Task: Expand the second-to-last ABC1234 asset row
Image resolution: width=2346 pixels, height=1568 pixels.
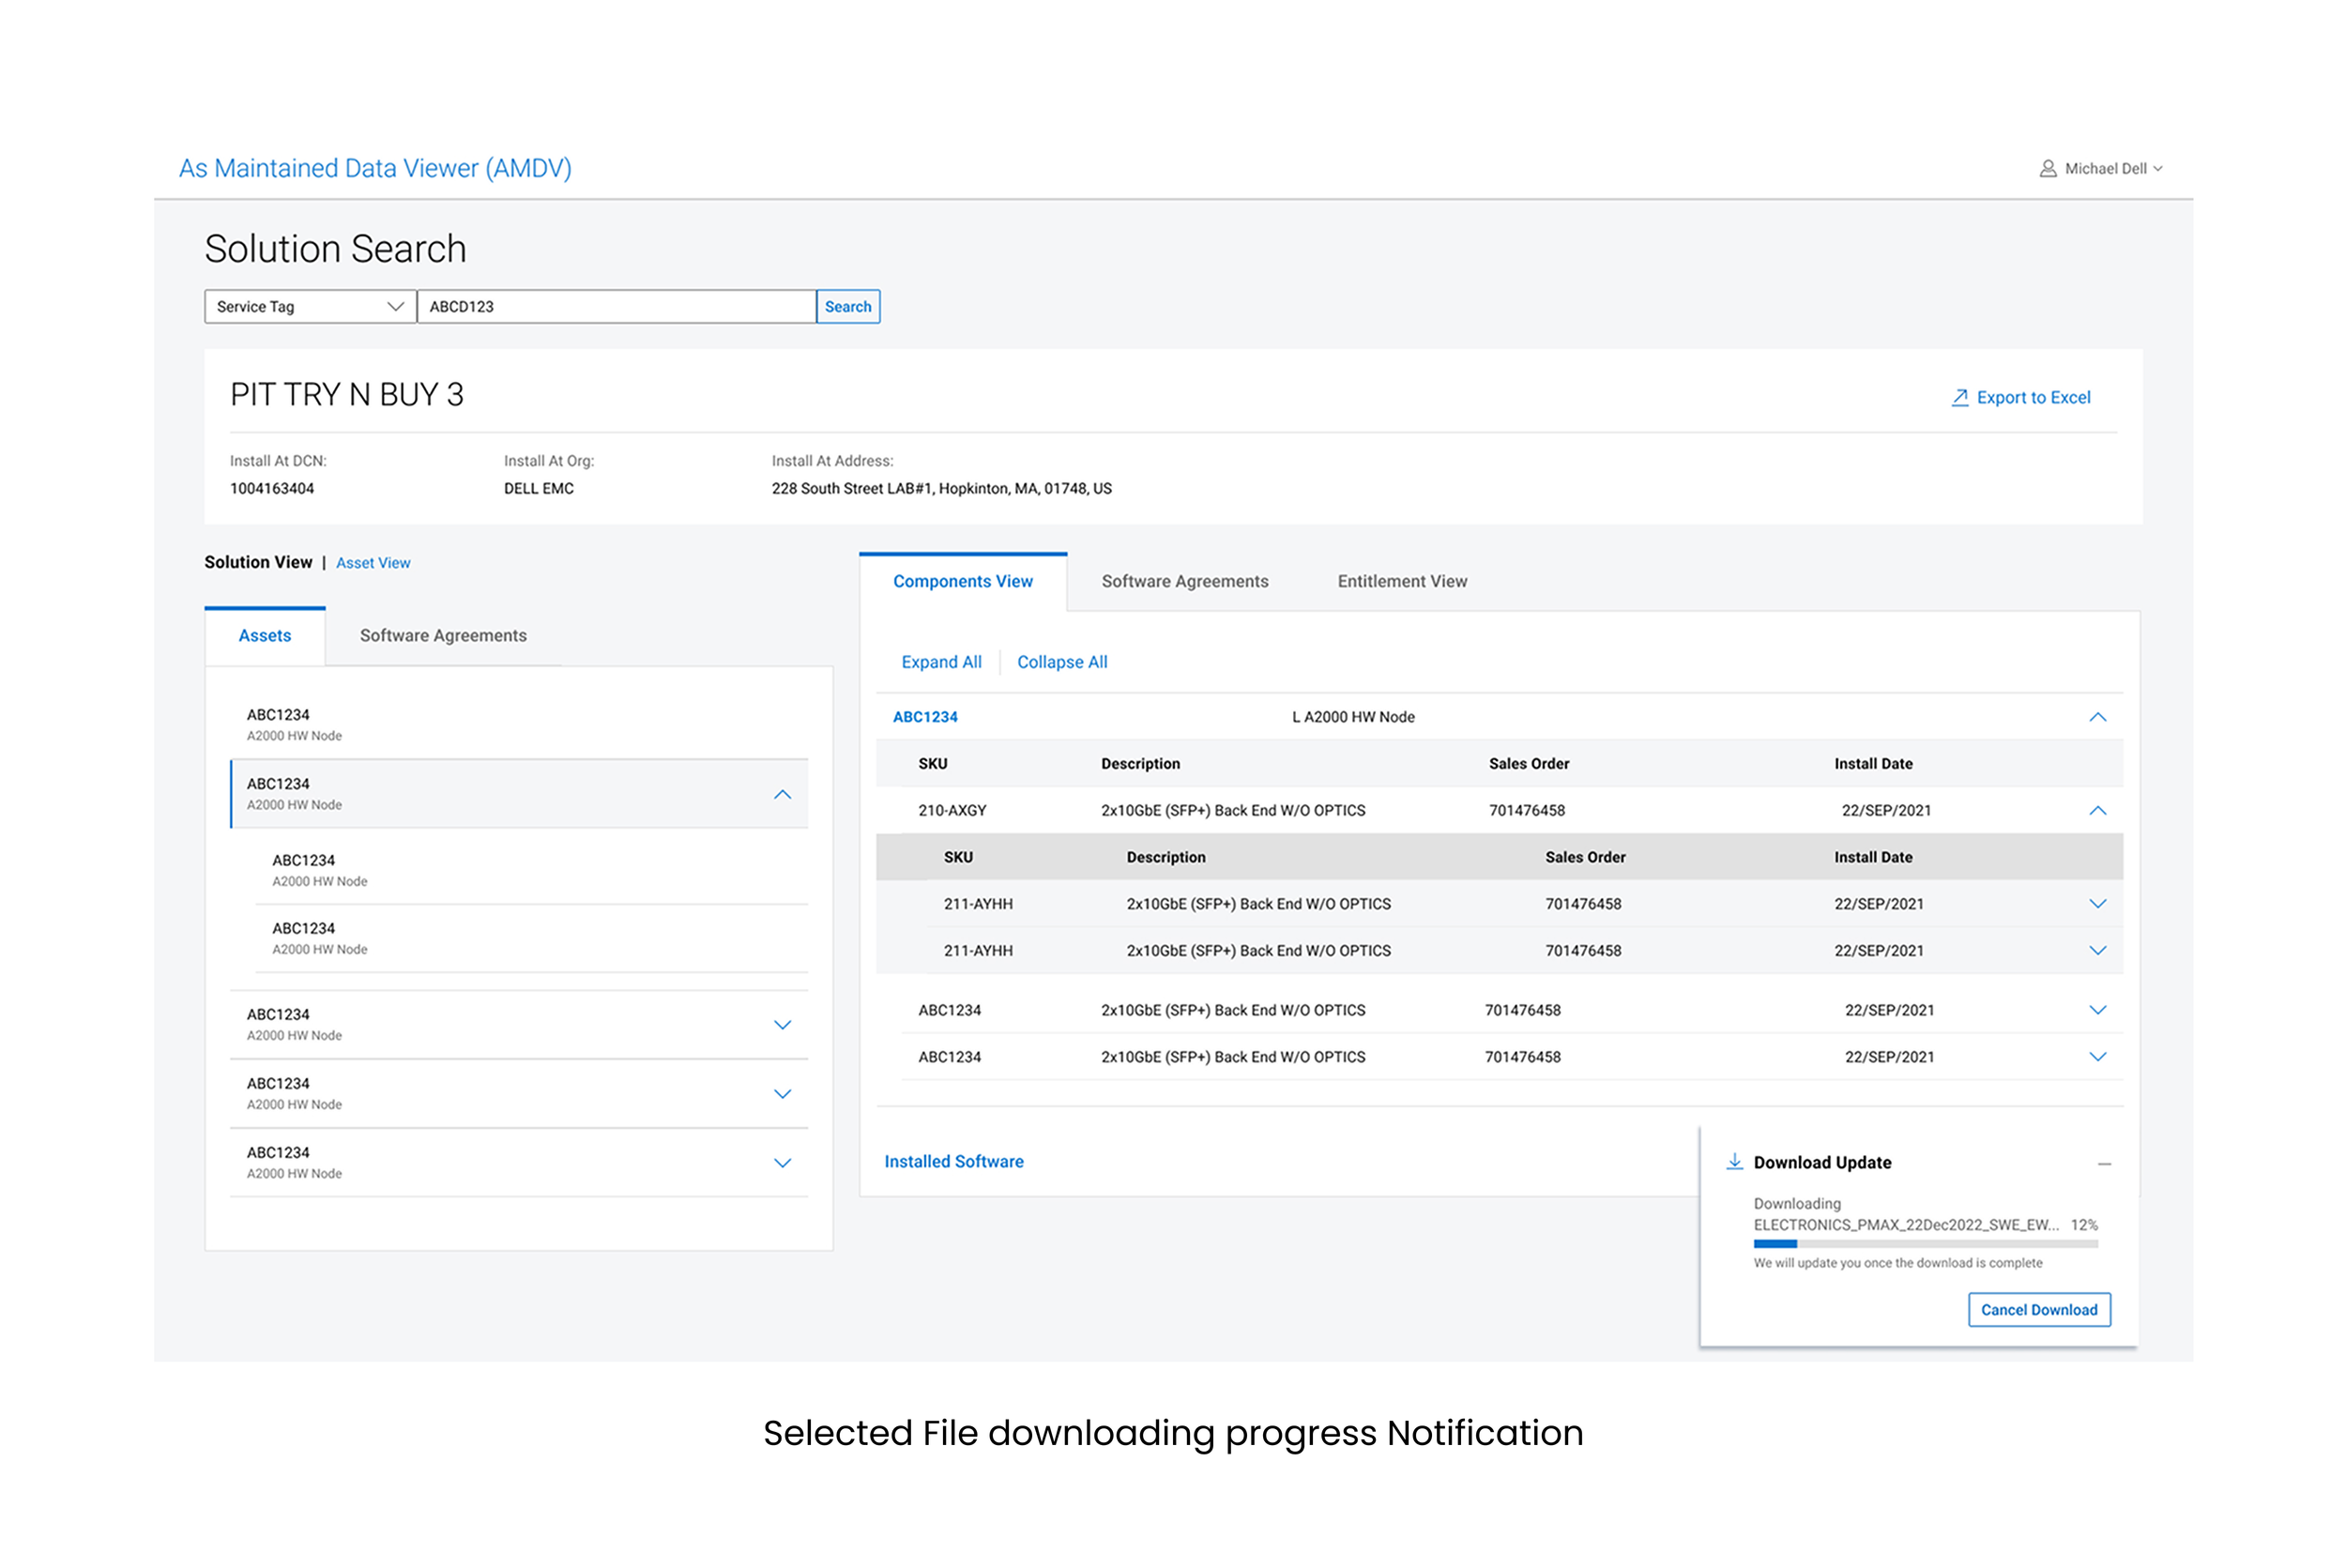Action: tap(783, 1094)
